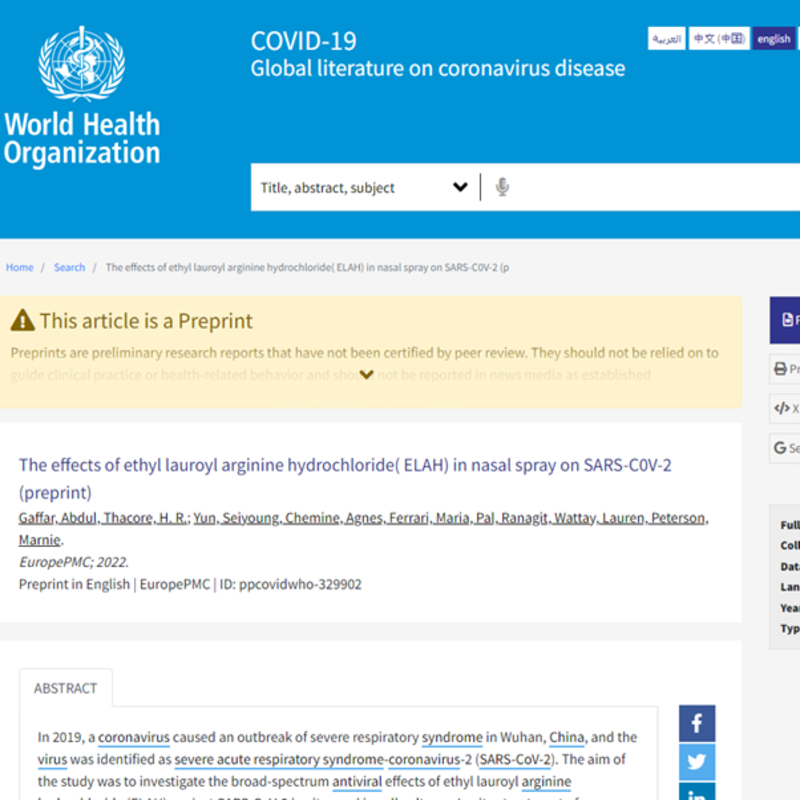Share the article on Twitter
Image resolution: width=800 pixels, height=800 pixels.
(x=697, y=762)
